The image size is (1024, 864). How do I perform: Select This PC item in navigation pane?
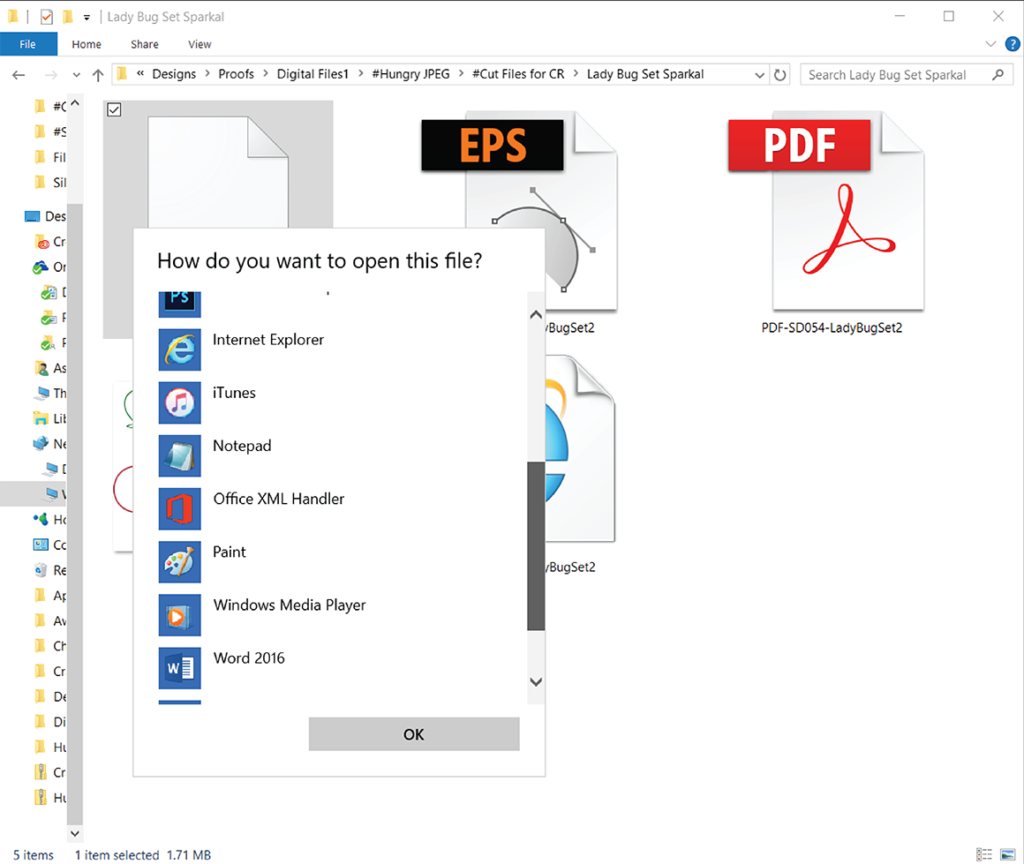tap(49, 393)
